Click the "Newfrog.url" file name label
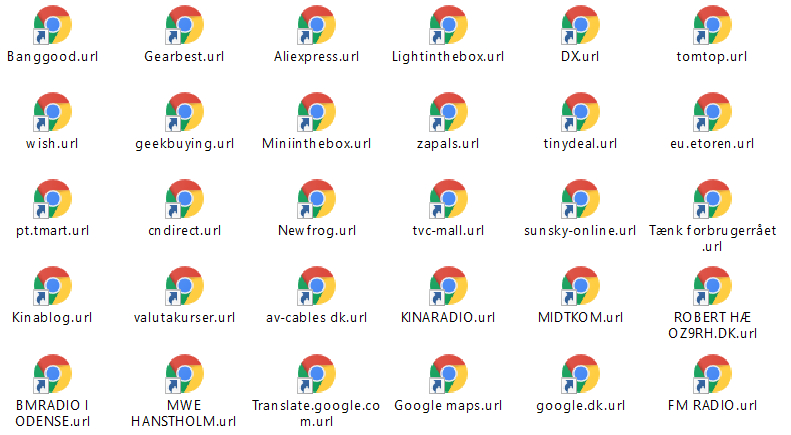 click(x=316, y=230)
